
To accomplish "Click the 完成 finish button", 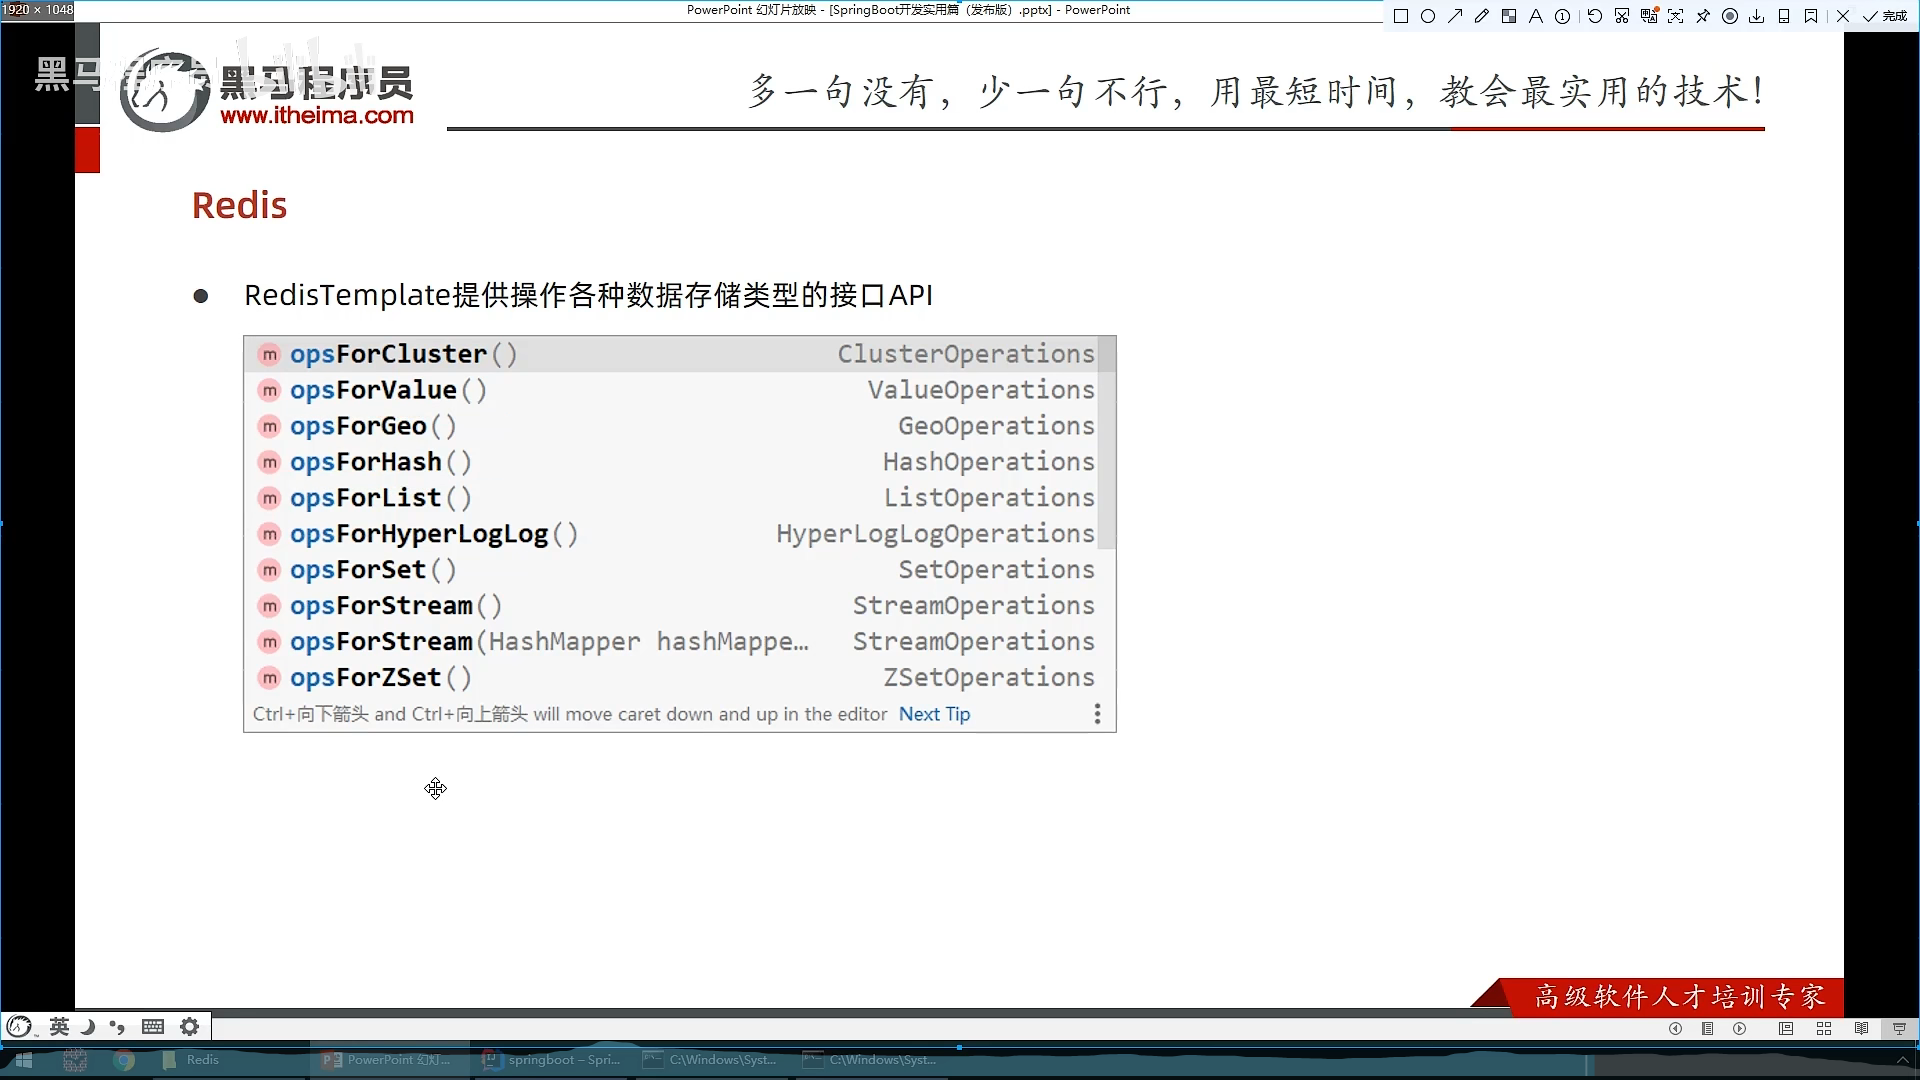I will click(x=1885, y=16).
